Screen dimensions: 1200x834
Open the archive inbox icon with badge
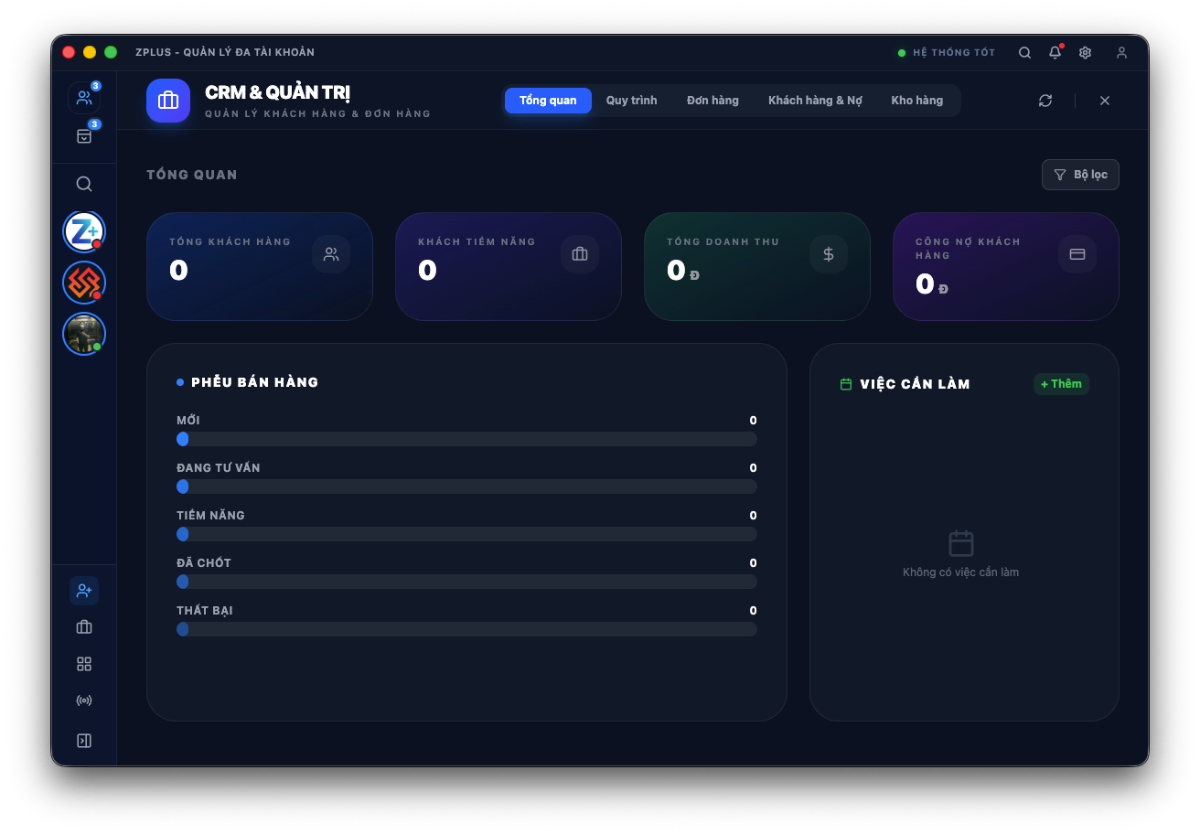point(84,136)
